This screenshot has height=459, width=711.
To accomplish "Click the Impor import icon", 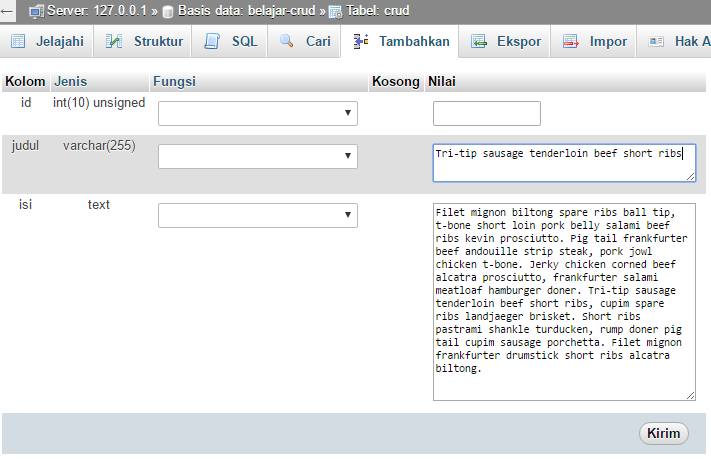I will [x=571, y=42].
